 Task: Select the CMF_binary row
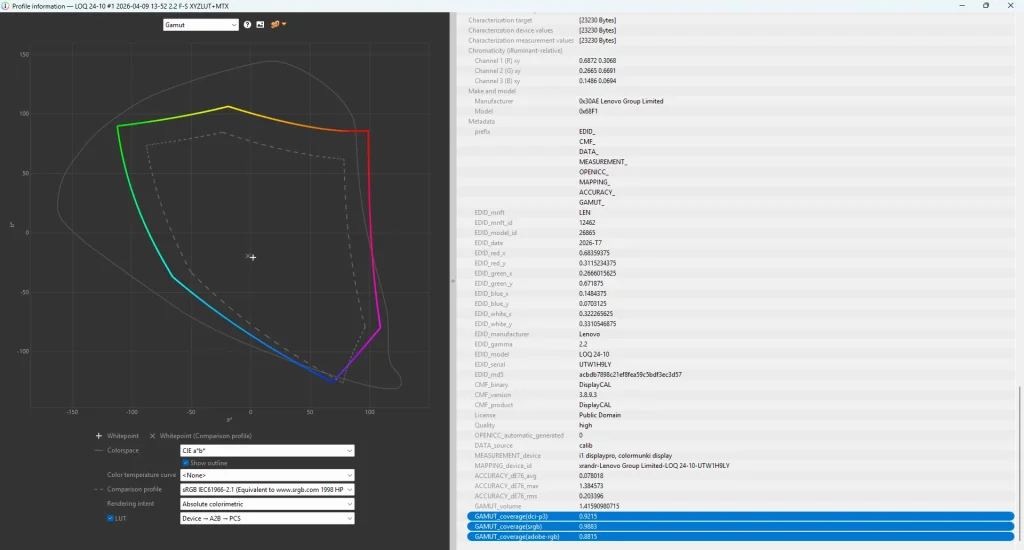pos(741,385)
